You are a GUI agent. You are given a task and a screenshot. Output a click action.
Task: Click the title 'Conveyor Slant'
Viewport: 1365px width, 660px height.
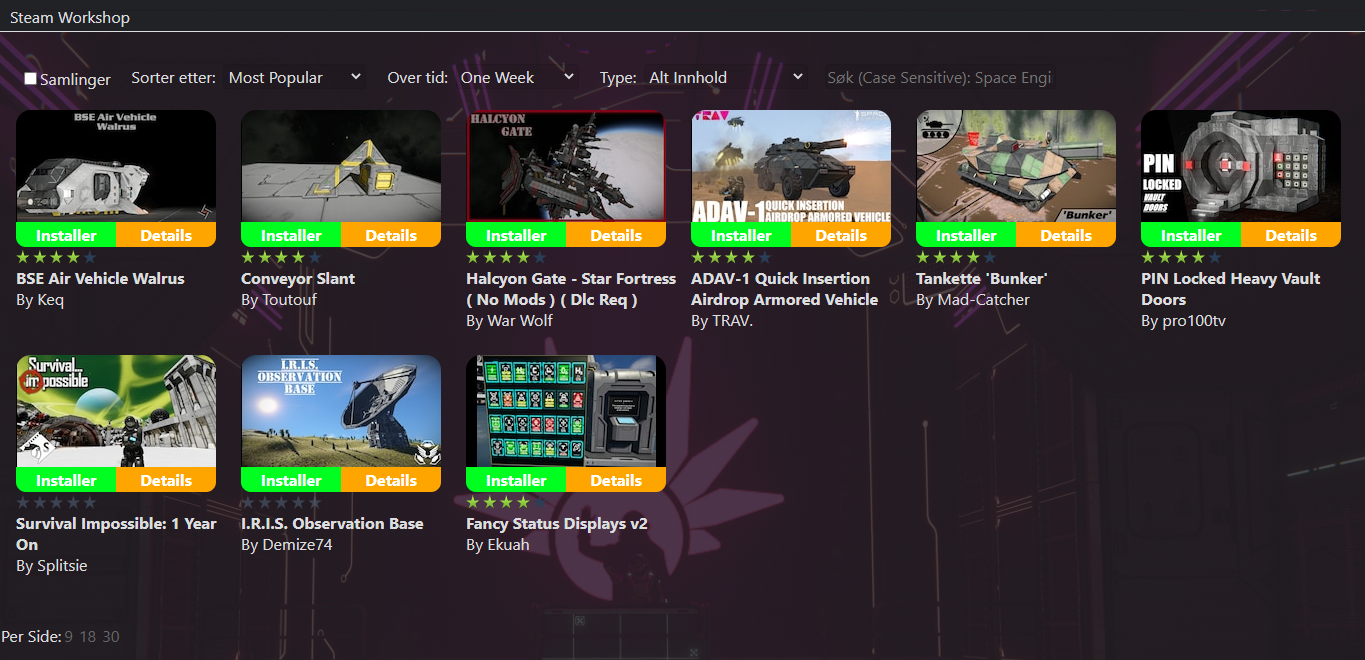pyautogui.click(x=298, y=279)
